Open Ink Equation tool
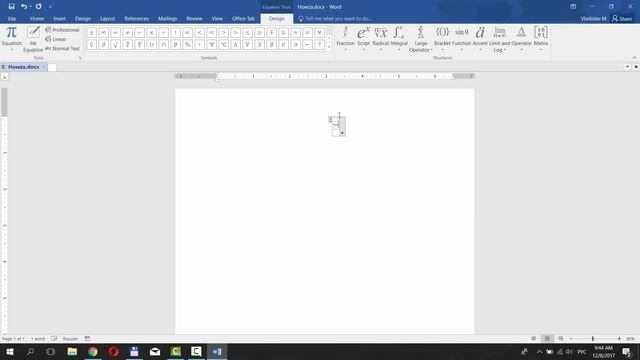The image size is (640, 360). (33, 39)
